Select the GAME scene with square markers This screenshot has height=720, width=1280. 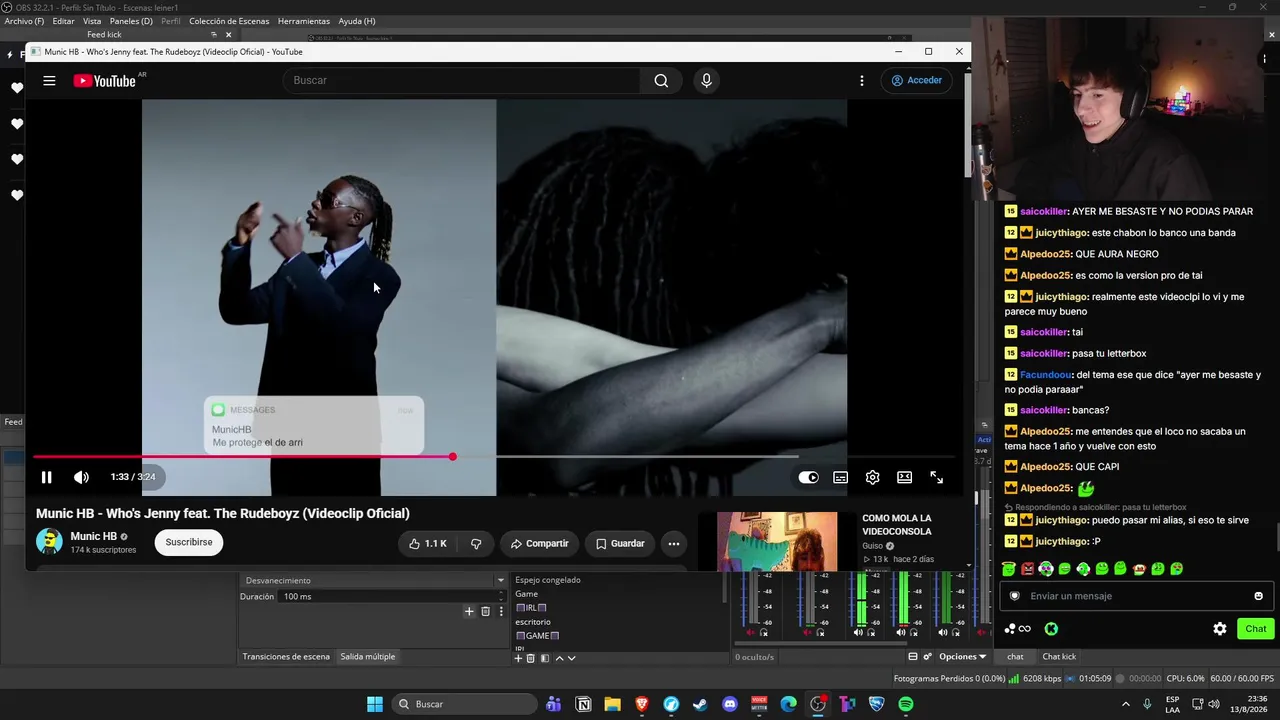click(x=537, y=636)
